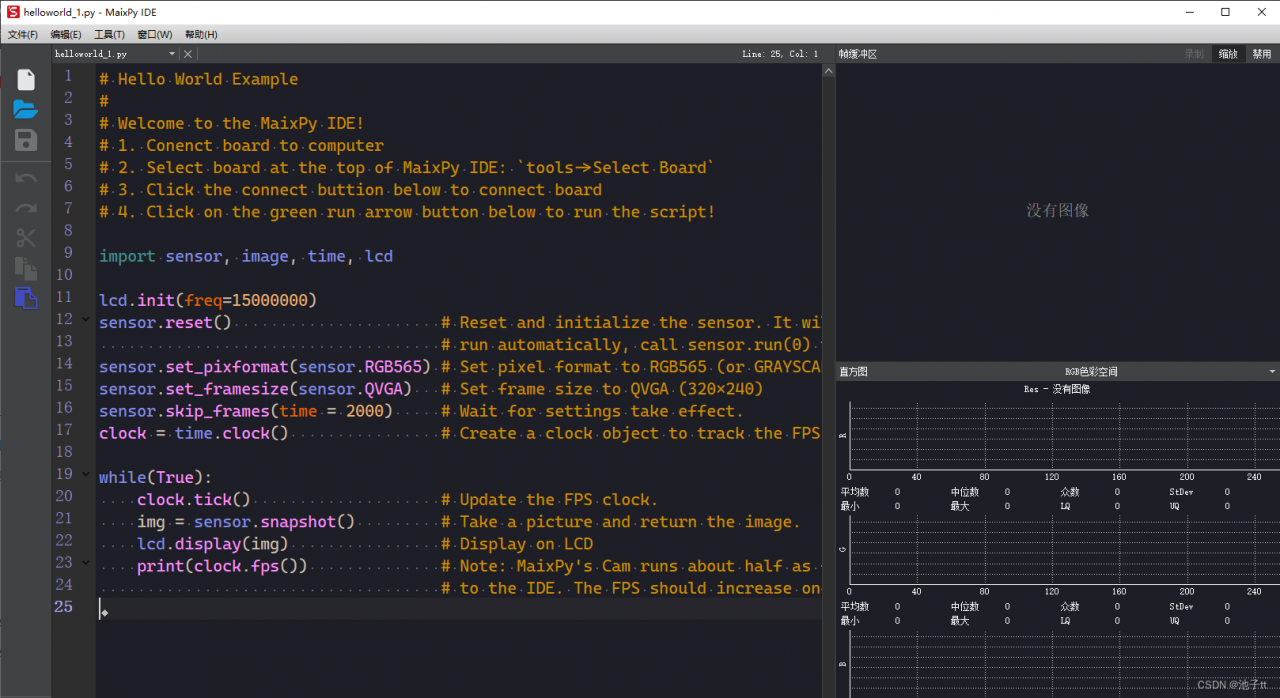Click the 'Line: 25, Col: 1' position indicator
This screenshot has height=698, width=1280.
coord(780,54)
